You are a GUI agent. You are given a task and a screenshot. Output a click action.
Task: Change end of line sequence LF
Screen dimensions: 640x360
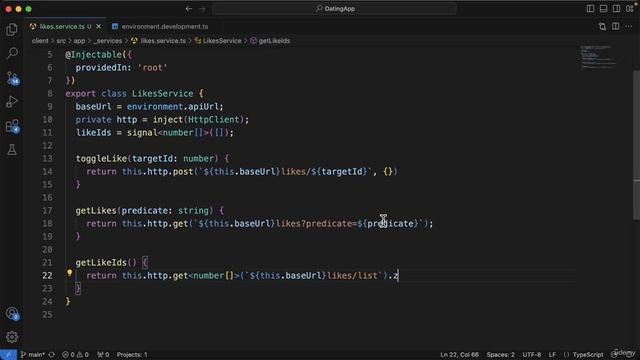coord(552,355)
